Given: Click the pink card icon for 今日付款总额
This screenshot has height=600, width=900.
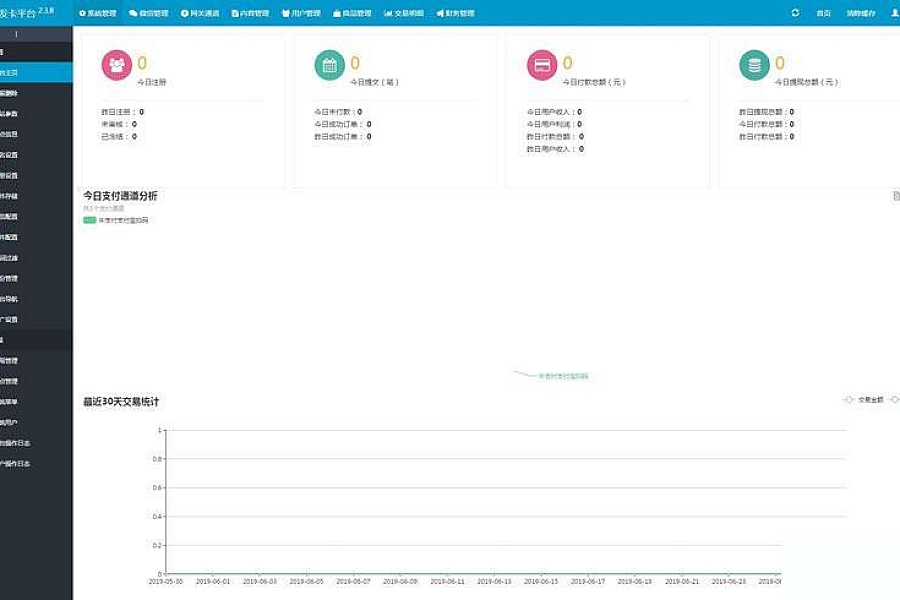Looking at the screenshot, I should (x=542, y=65).
